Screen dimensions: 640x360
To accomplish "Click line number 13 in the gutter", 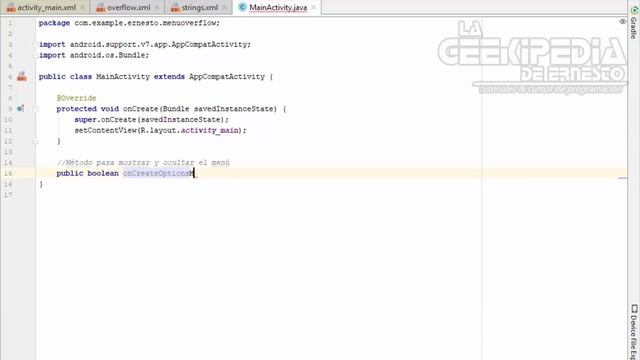I will coord(8,152).
